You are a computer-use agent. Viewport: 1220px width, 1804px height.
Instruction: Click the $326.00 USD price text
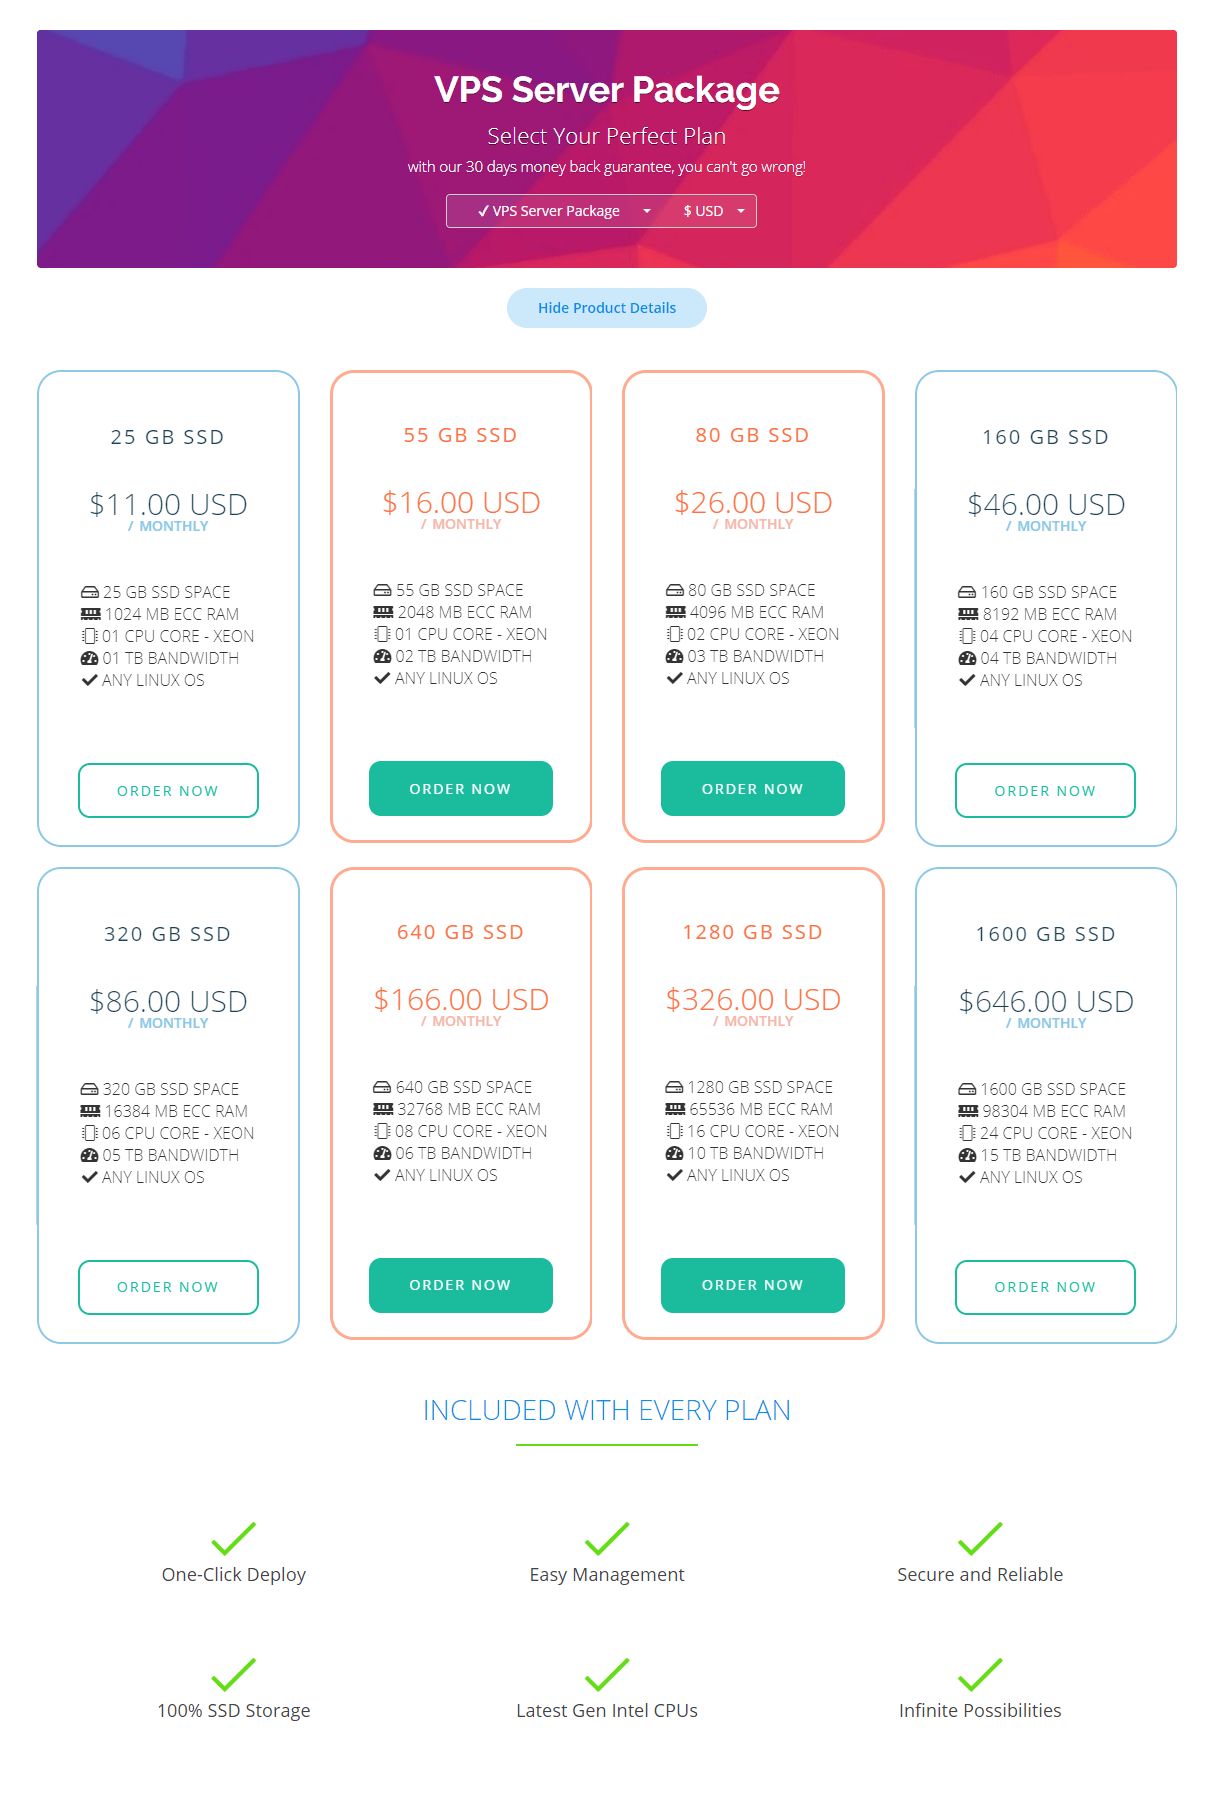pyautogui.click(x=753, y=999)
